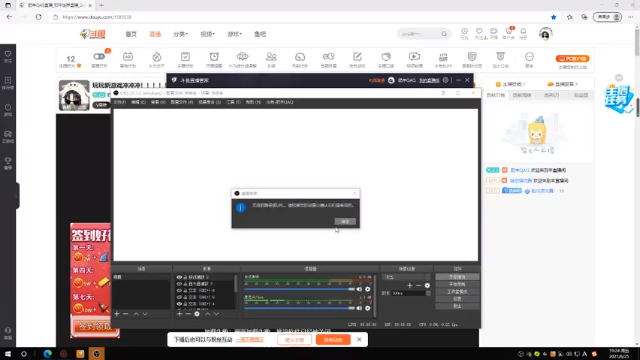Add a scene with OBS scenes plus icon
The width and height of the screenshot is (640, 360).
point(117,314)
